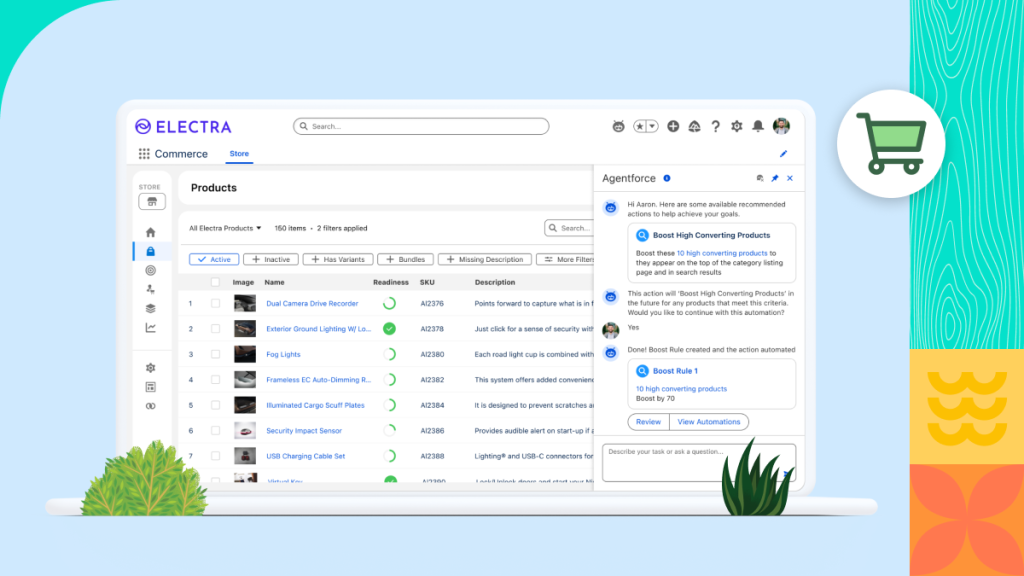The image size is (1024, 576).
Task: Open the person with cart sidebar icon
Action: (150, 289)
